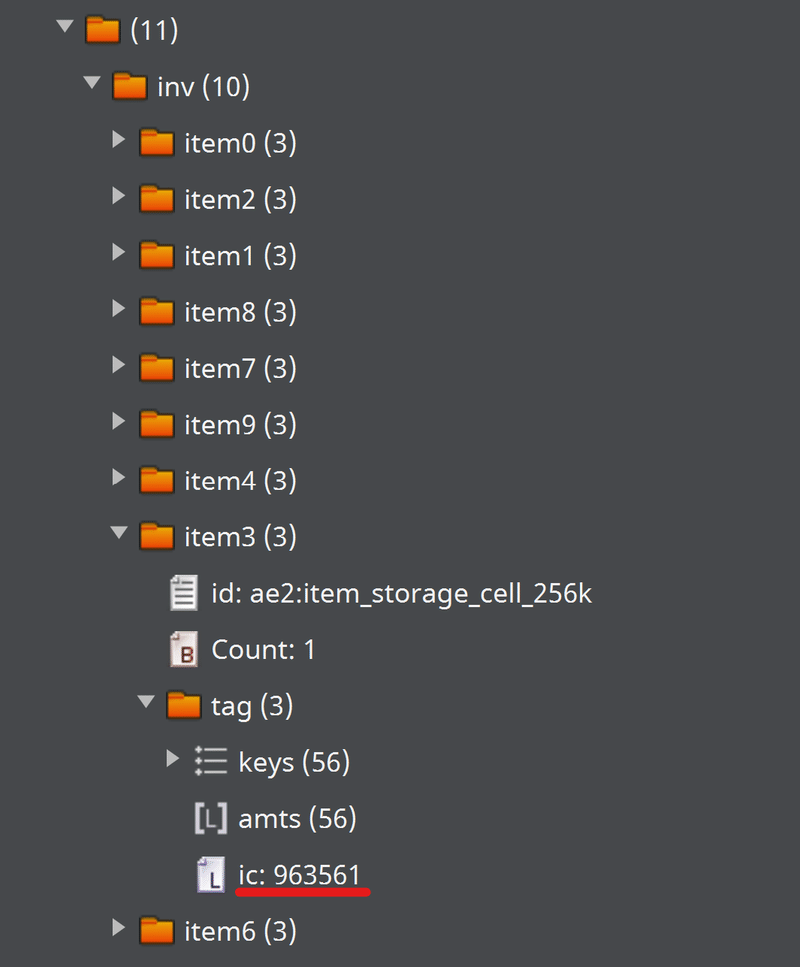Click the string tag icon beside the id entry
The height and width of the screenshot is (967, 800).
tap(184, 592)
